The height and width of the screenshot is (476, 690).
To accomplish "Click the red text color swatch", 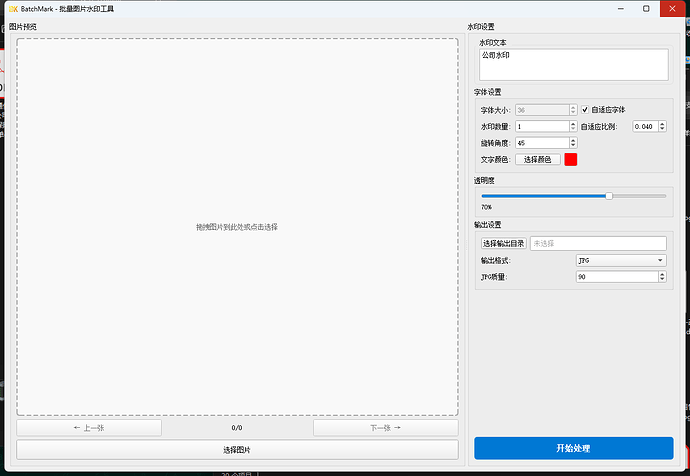I will [571, 159].
